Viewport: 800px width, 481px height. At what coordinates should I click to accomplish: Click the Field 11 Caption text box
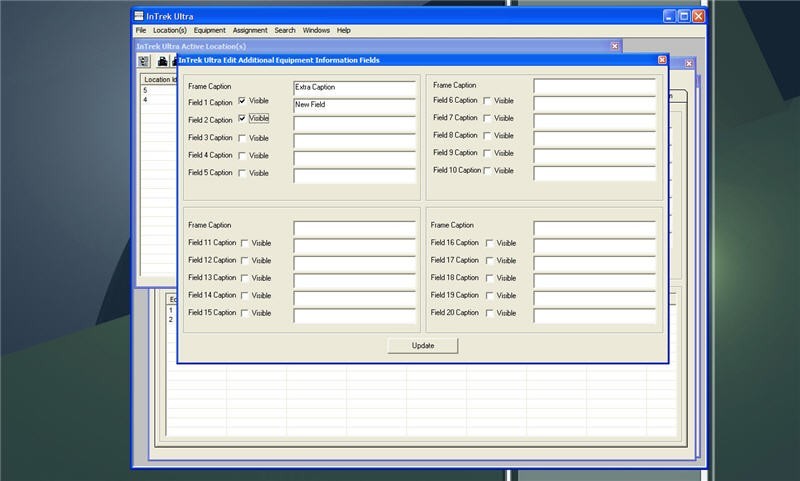pyautogui.click(x=355, y=245)
